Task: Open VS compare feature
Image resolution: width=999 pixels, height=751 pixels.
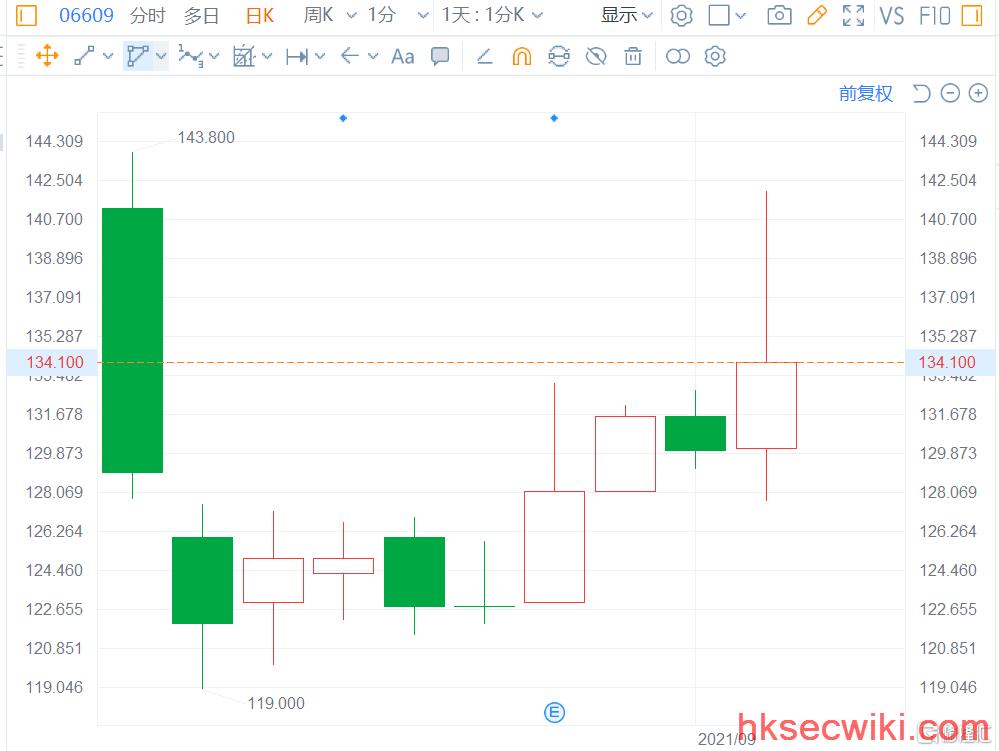Action: click(891, 15)
